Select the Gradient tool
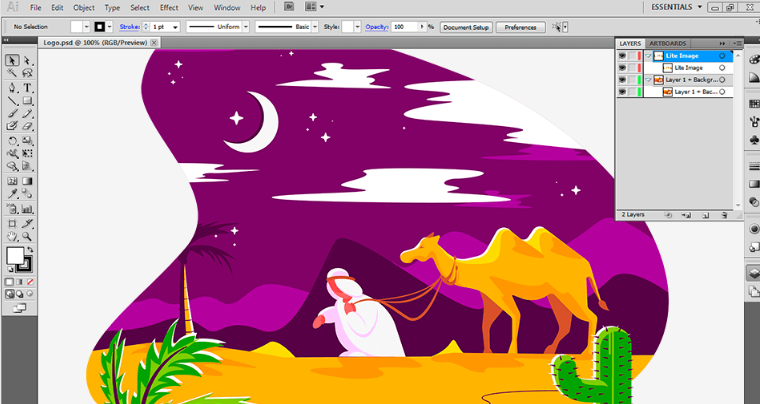Image resolution: width=760 pixels, height=404 pixels. click(27, 181)
